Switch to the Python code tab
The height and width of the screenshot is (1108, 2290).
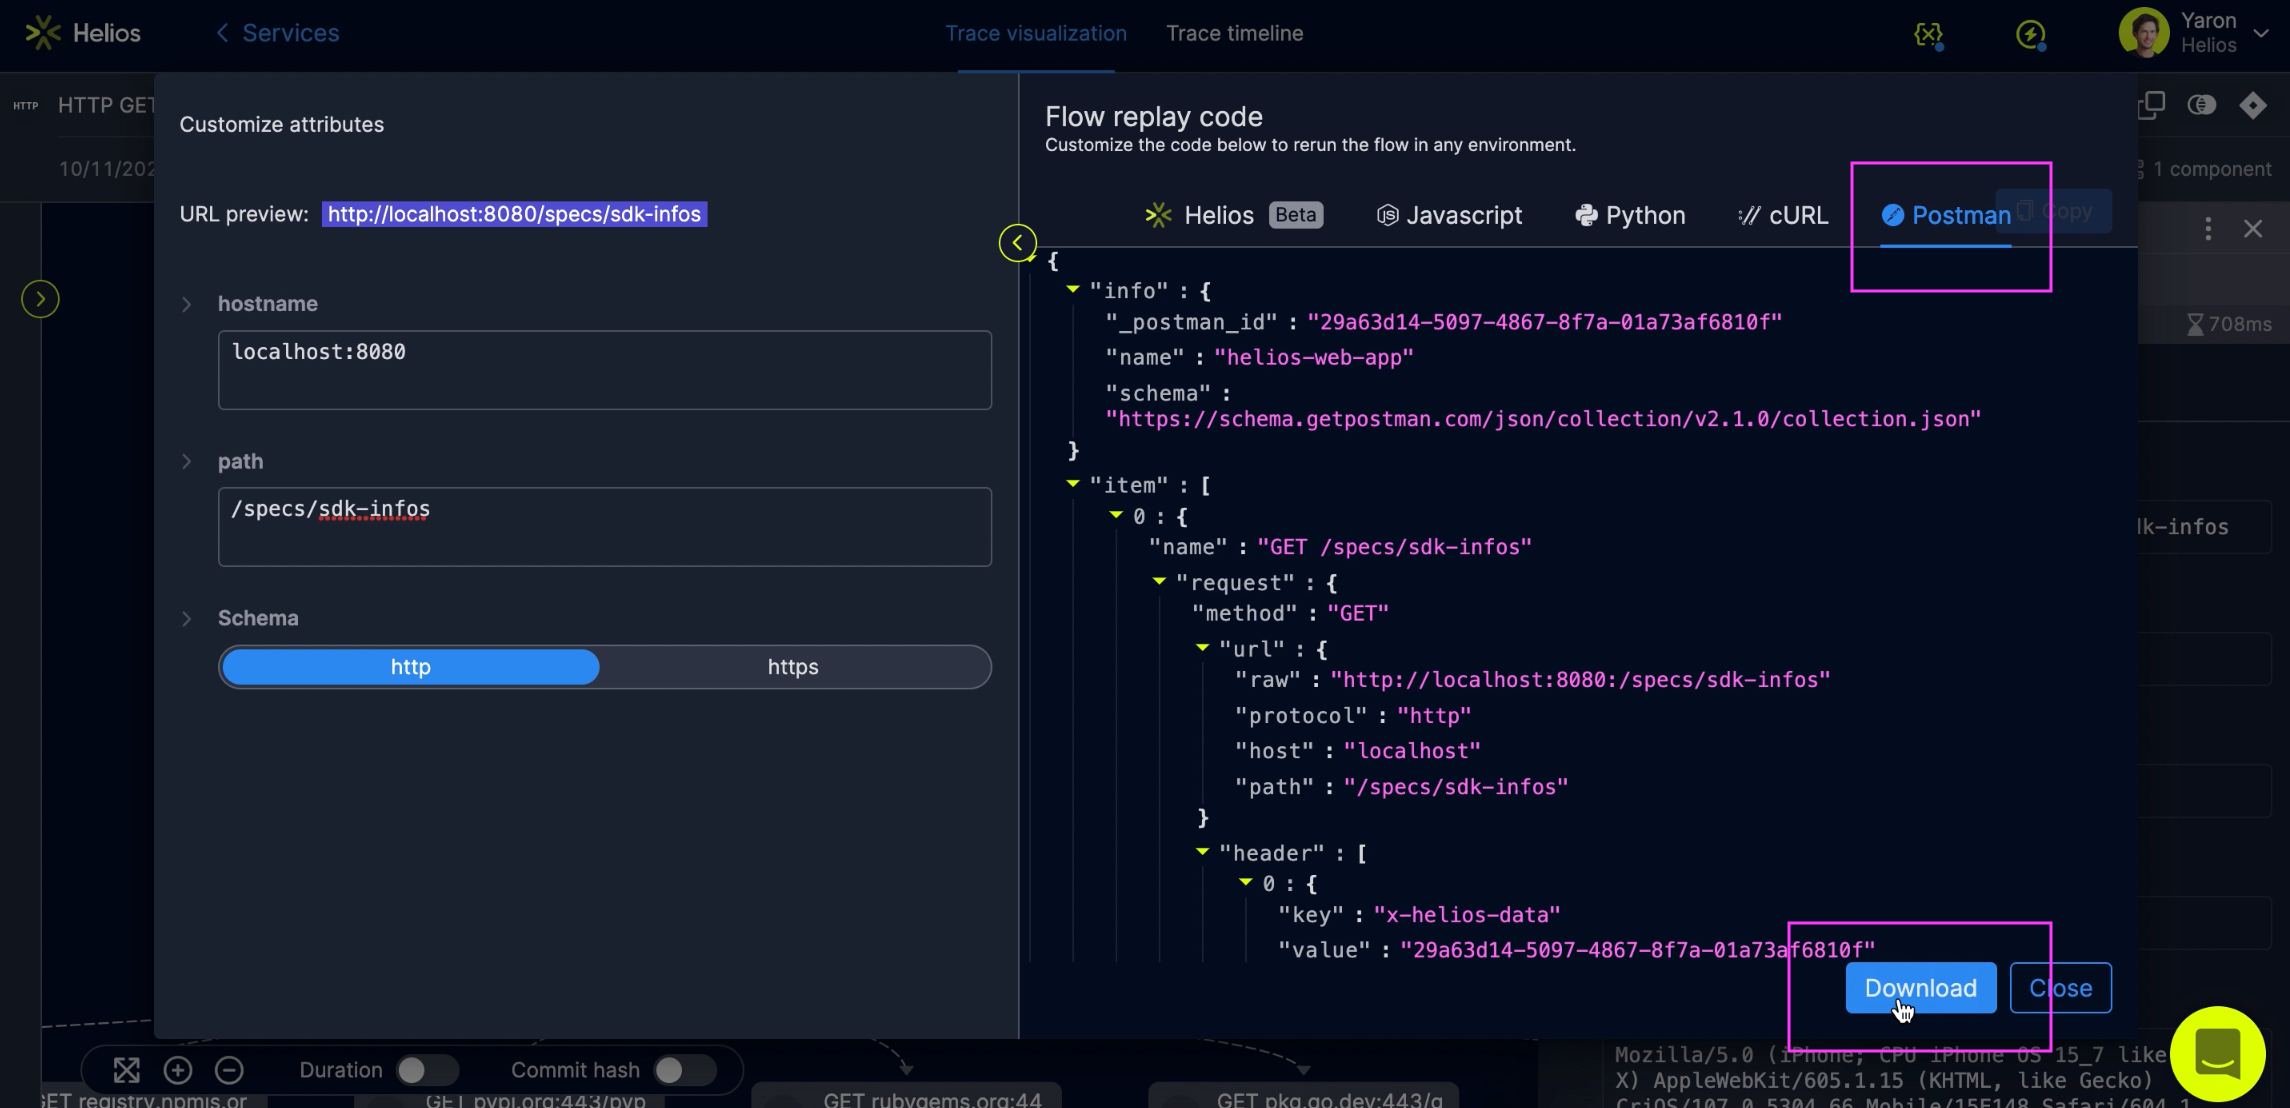(1630, 215)
